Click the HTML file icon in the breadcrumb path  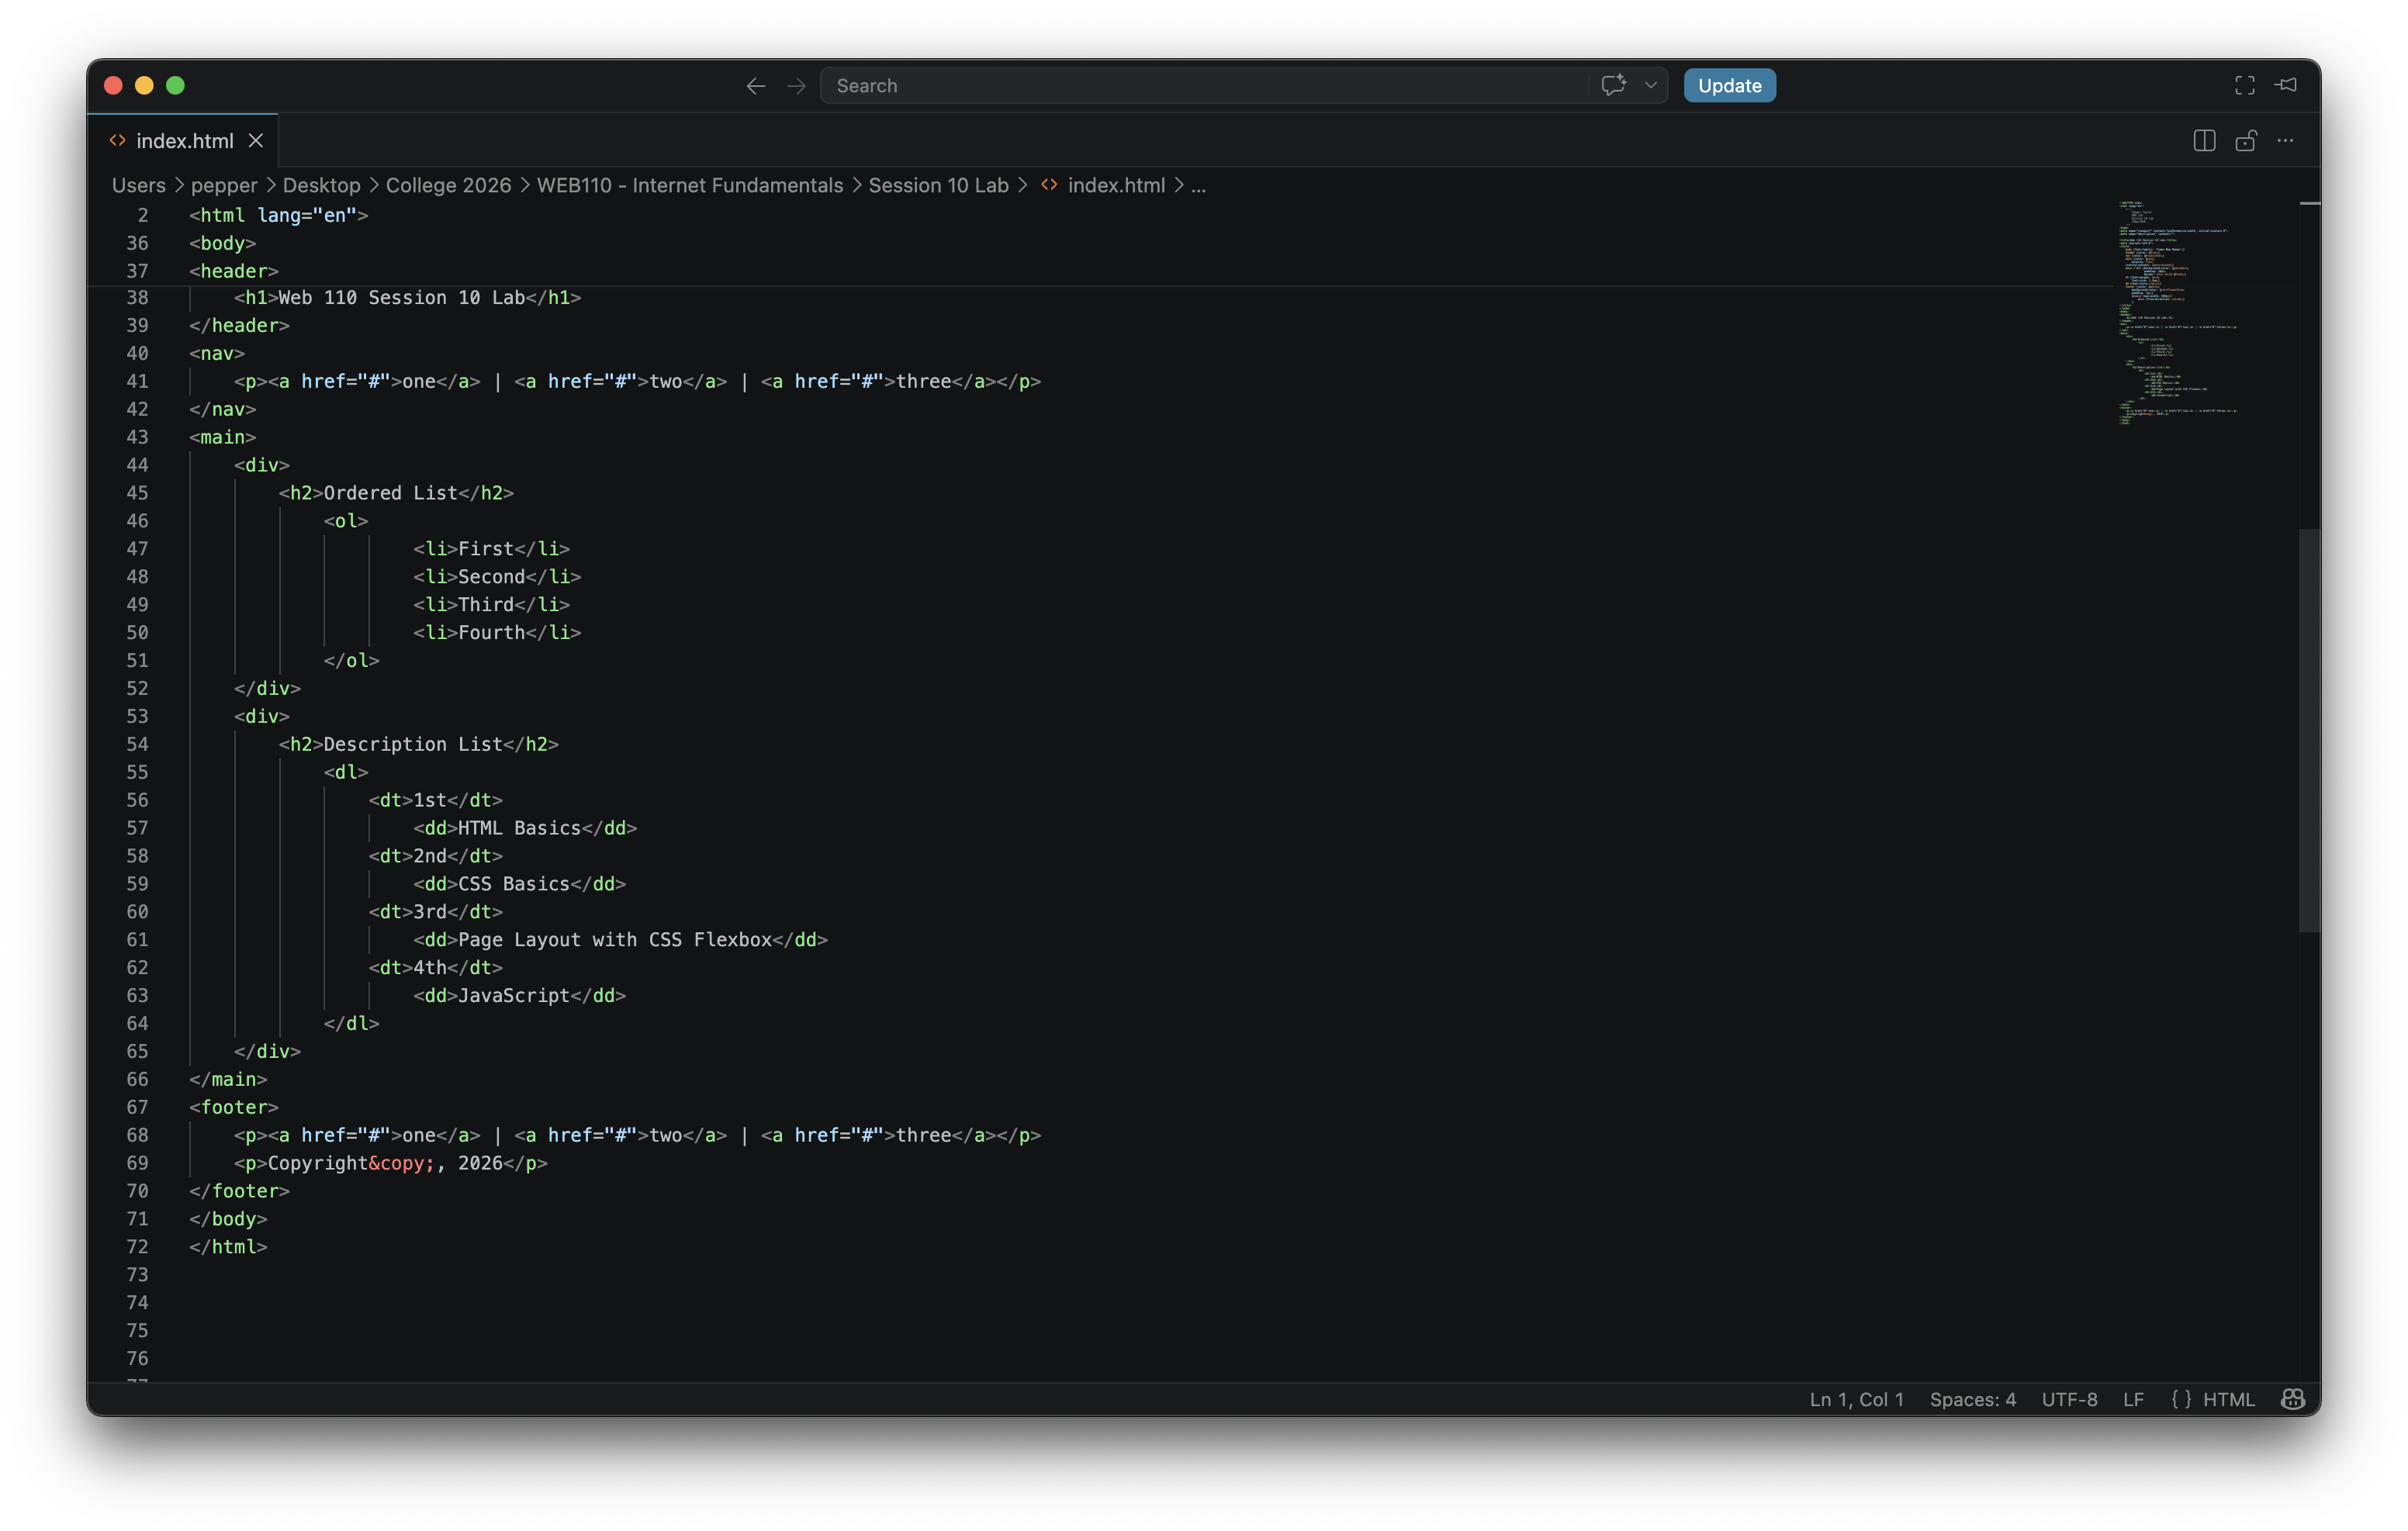click(x=1049, y=185)
